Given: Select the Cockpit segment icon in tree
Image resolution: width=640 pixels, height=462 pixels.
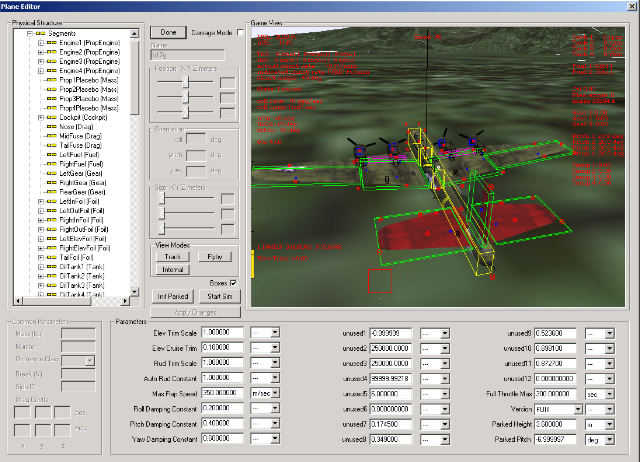Looking at the screenshot, I should [50, 116].
